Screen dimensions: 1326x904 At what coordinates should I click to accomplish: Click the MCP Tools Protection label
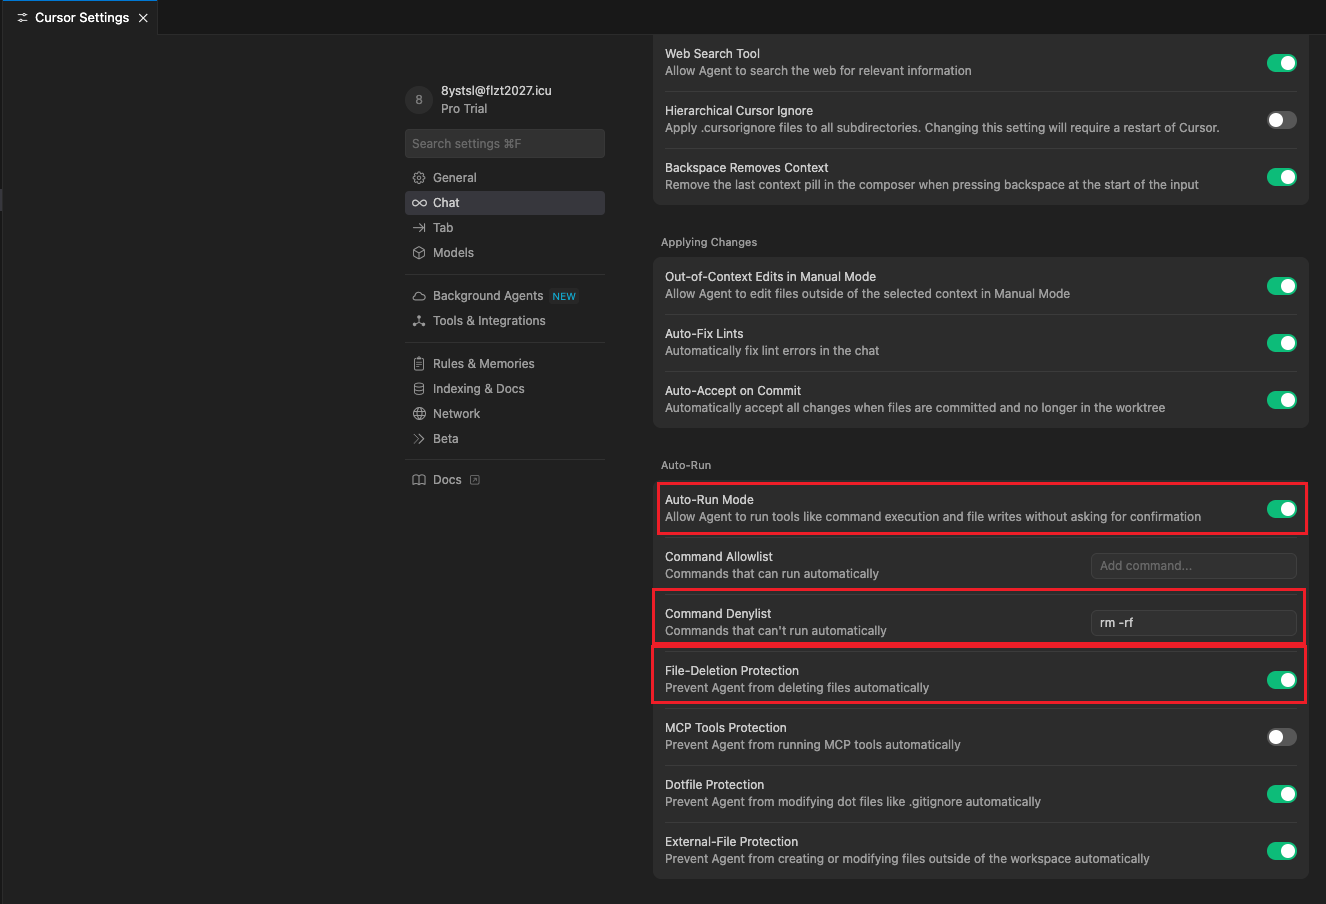point(726,728)
